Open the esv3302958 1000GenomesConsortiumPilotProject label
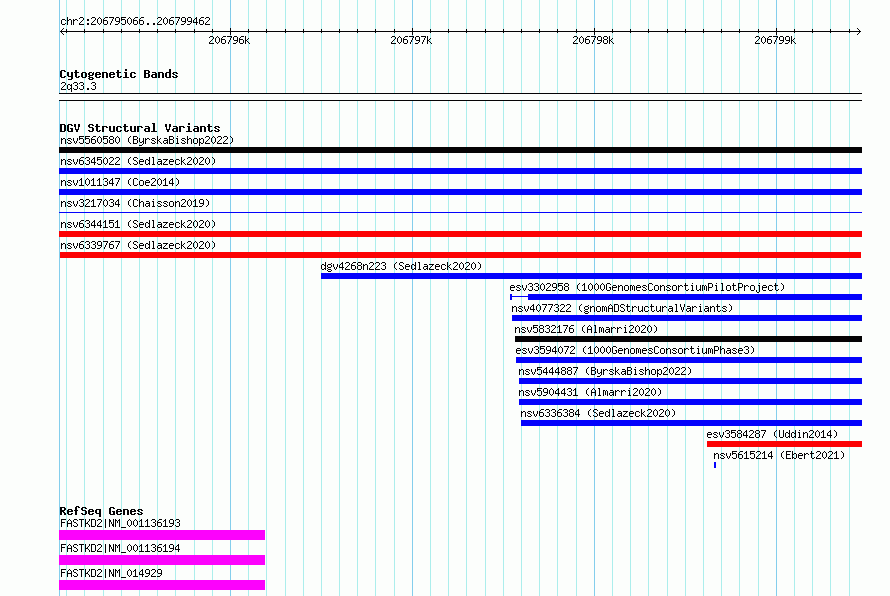Screen dimensions: 890x596 (647, 287)
